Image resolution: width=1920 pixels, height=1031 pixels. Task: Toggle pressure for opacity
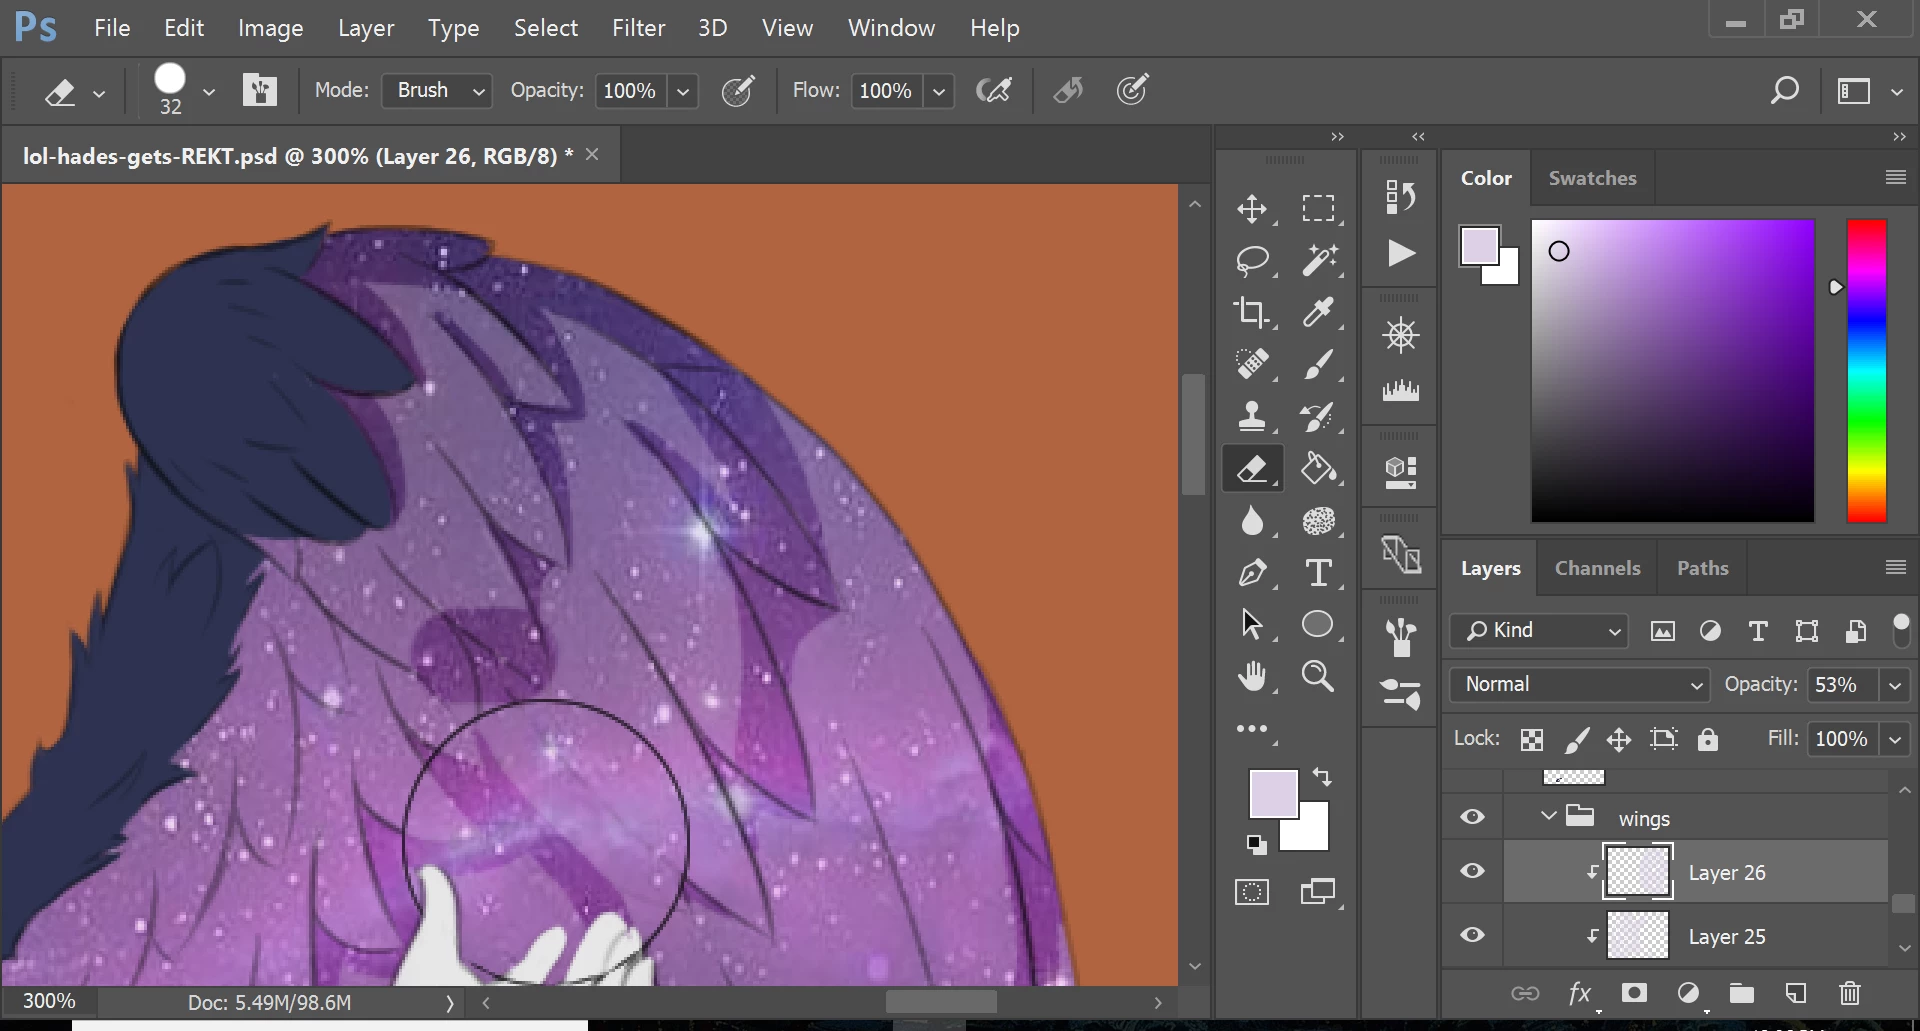pyautogui.click(x=738, y=90)
